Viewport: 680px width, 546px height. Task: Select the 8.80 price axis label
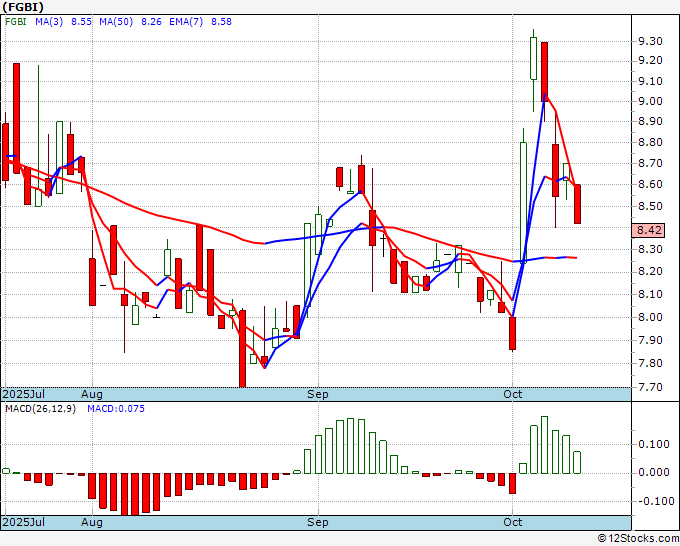click(650, 142)
